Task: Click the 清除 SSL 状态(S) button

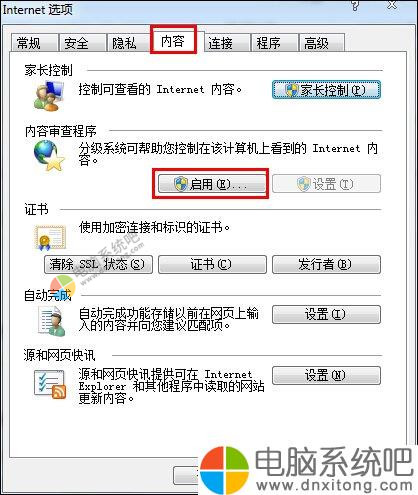Action: 98,265
